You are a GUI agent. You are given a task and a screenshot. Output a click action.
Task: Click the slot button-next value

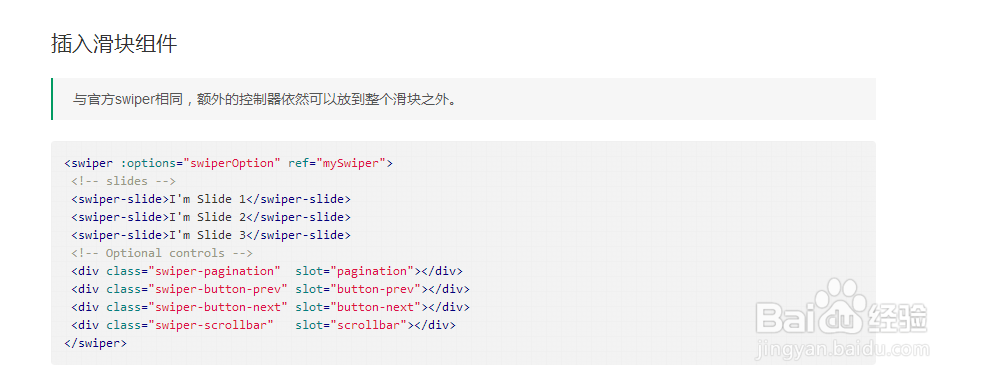click(376, 307)
